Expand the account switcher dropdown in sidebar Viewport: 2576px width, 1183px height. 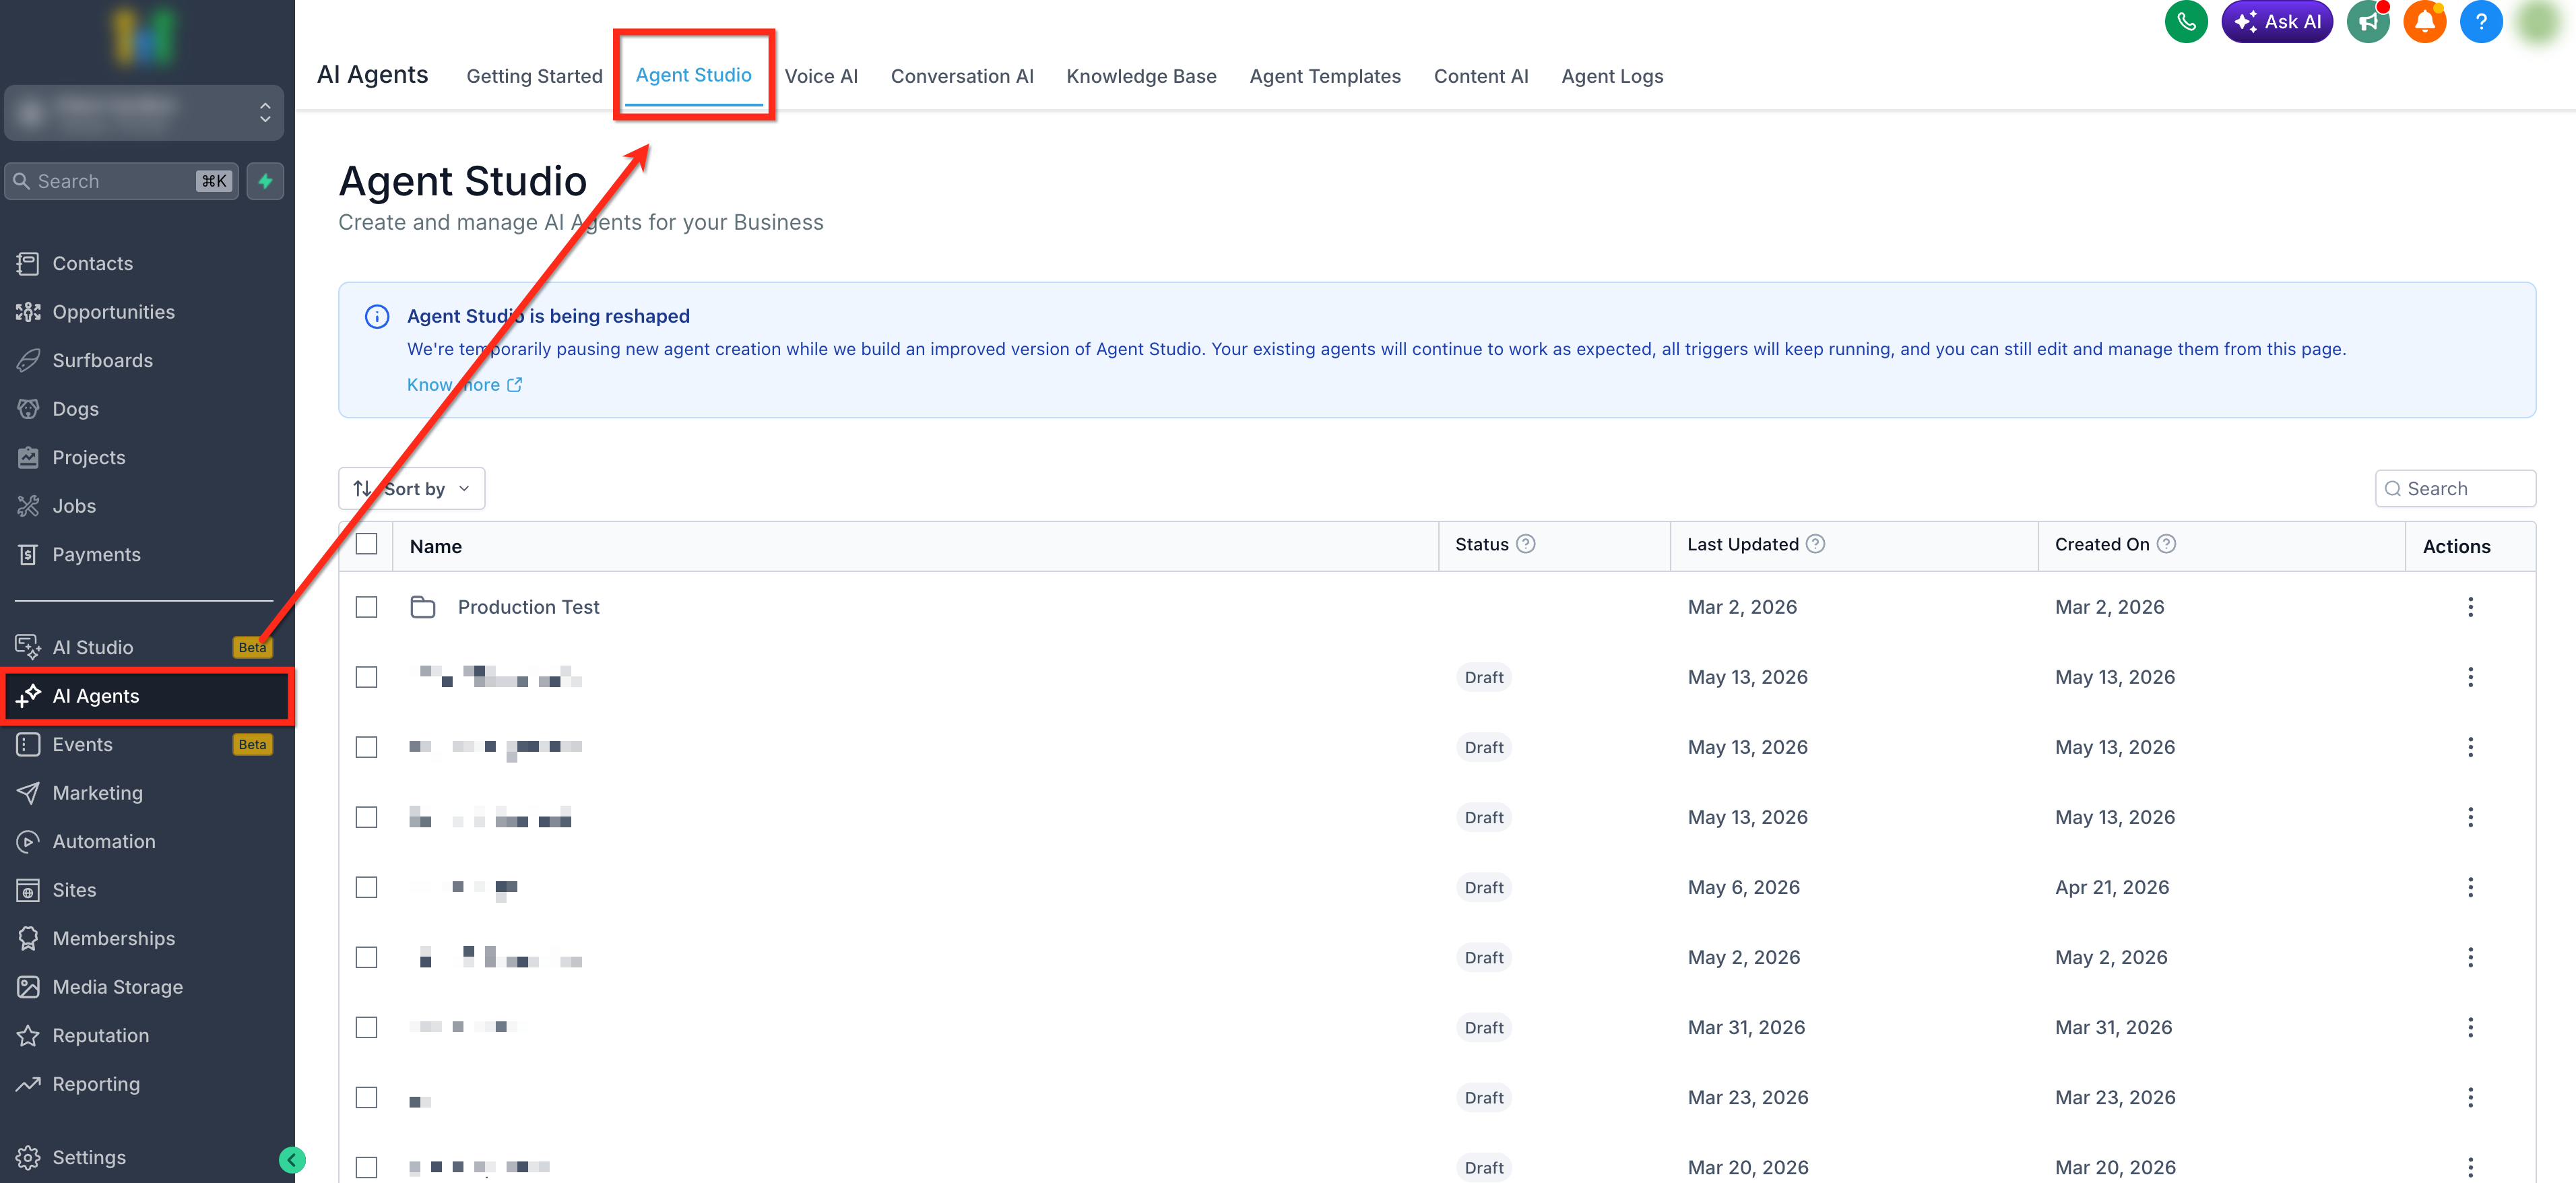pos(144,112)
